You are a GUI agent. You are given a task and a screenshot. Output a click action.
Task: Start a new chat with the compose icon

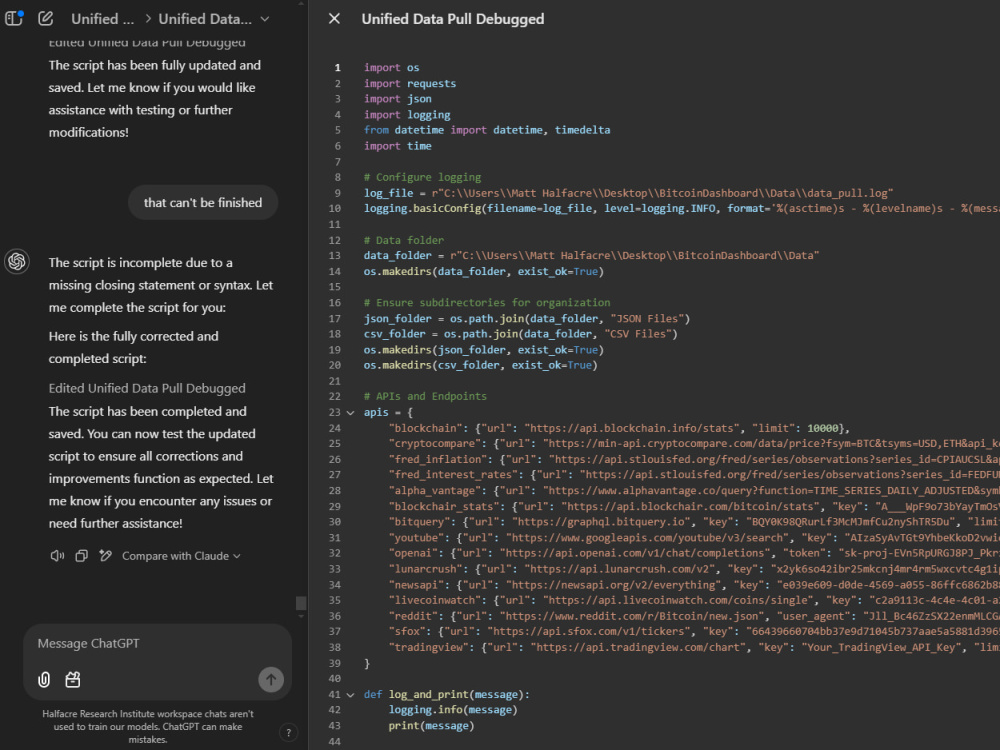coord(45,18)
